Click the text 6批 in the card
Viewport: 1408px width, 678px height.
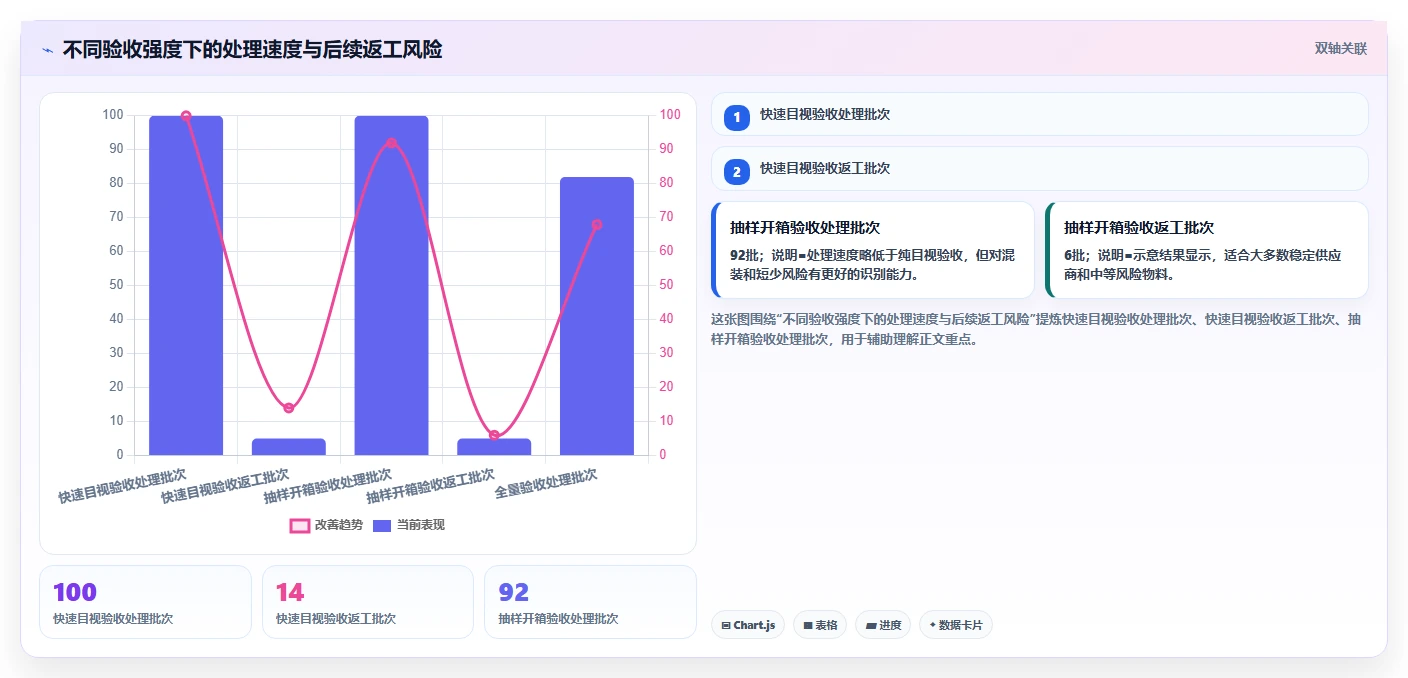click(x=1077, y=255)
